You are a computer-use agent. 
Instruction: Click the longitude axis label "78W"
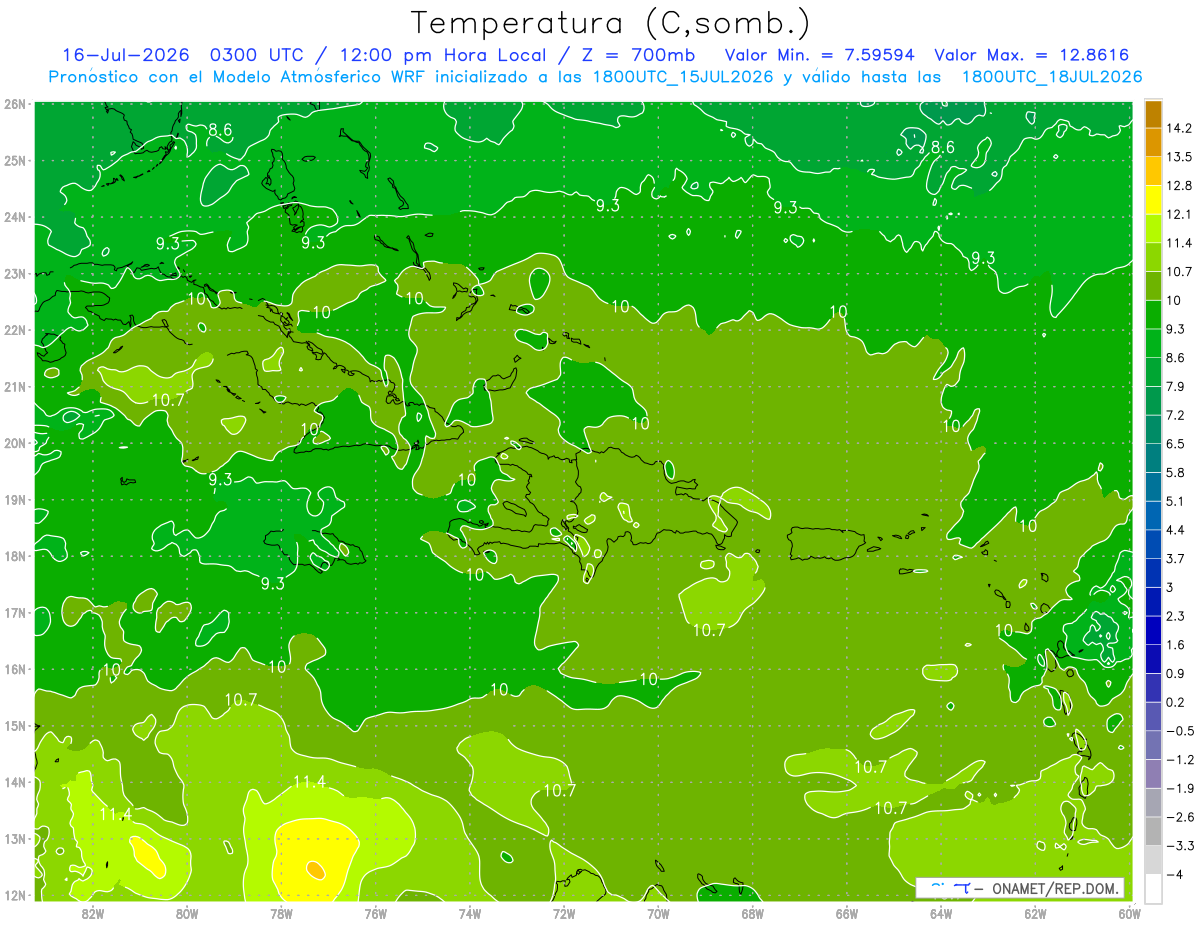coord(281,914)
